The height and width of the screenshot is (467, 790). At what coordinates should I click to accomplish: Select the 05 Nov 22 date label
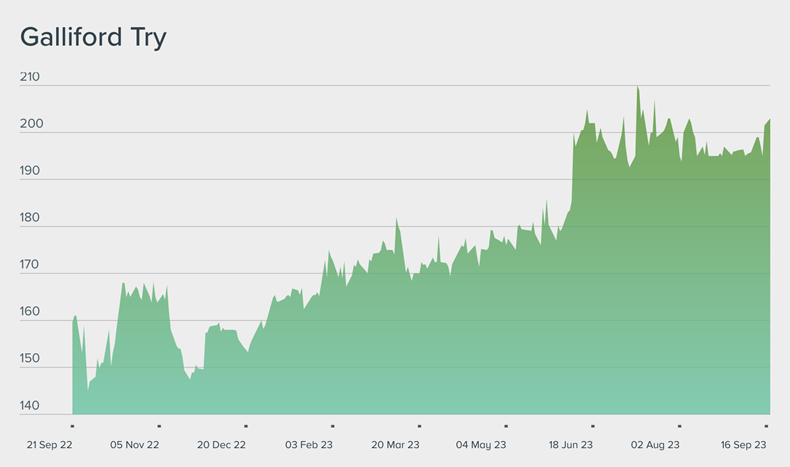click(x=135, y=445)
